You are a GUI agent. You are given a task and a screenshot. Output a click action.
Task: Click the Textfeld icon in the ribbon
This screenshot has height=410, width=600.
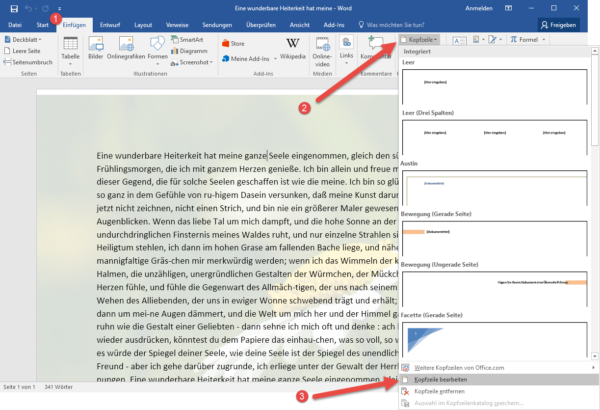(459, 40)
